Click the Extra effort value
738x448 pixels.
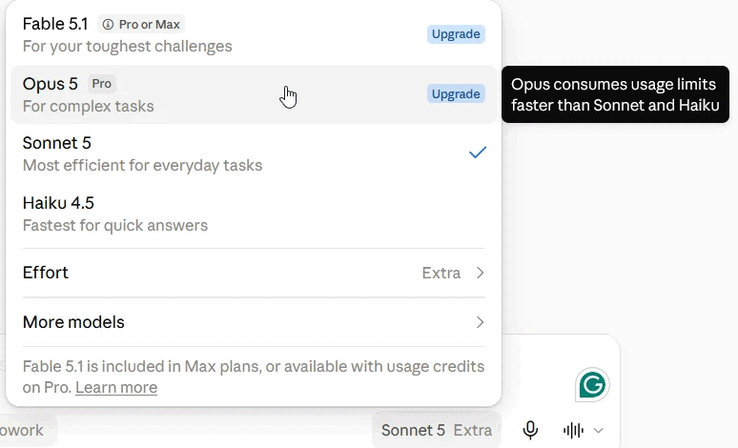click(441, 273)
